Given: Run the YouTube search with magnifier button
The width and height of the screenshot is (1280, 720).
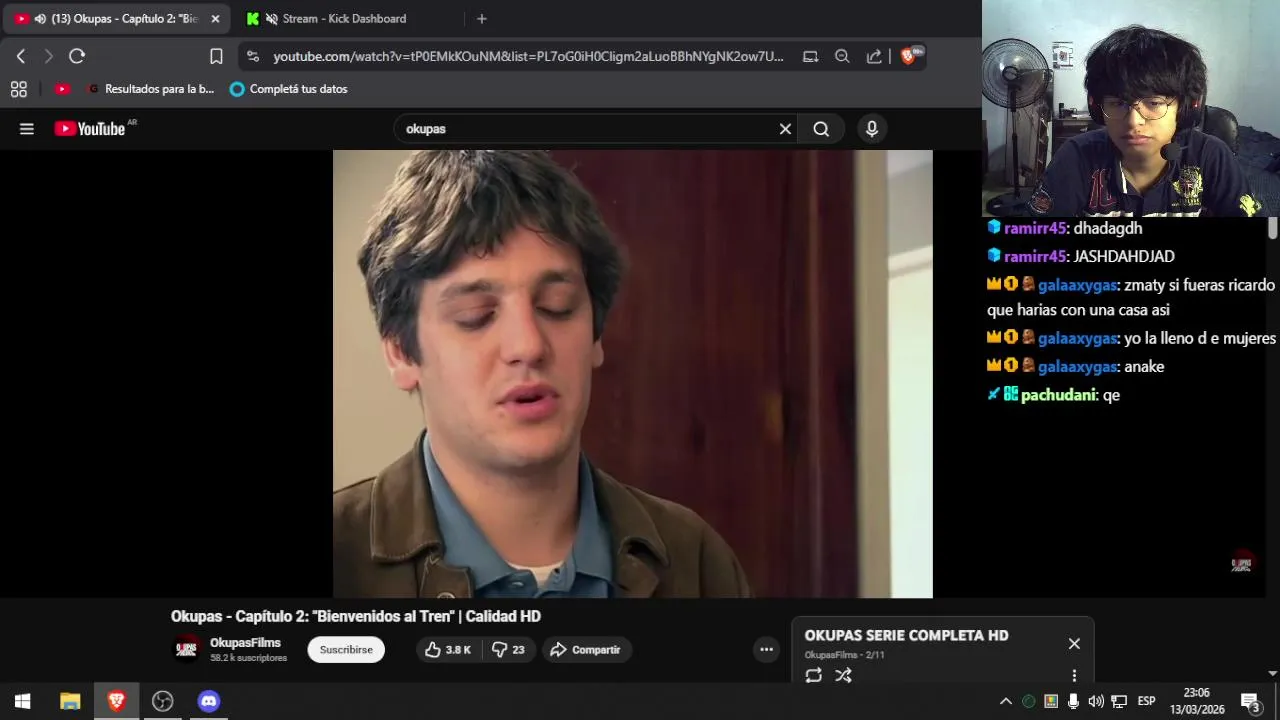Looking at the screenshot, I should click(821, 129).
